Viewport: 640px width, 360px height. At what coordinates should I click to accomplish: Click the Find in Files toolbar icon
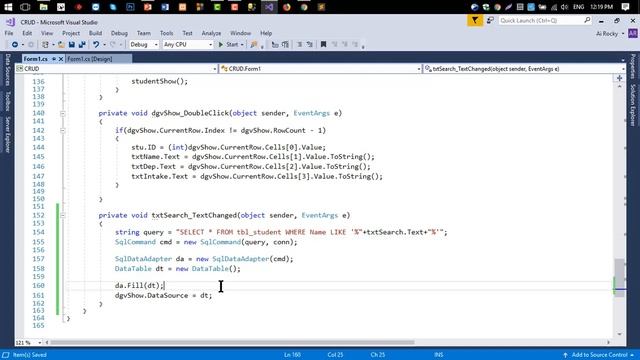254,44
